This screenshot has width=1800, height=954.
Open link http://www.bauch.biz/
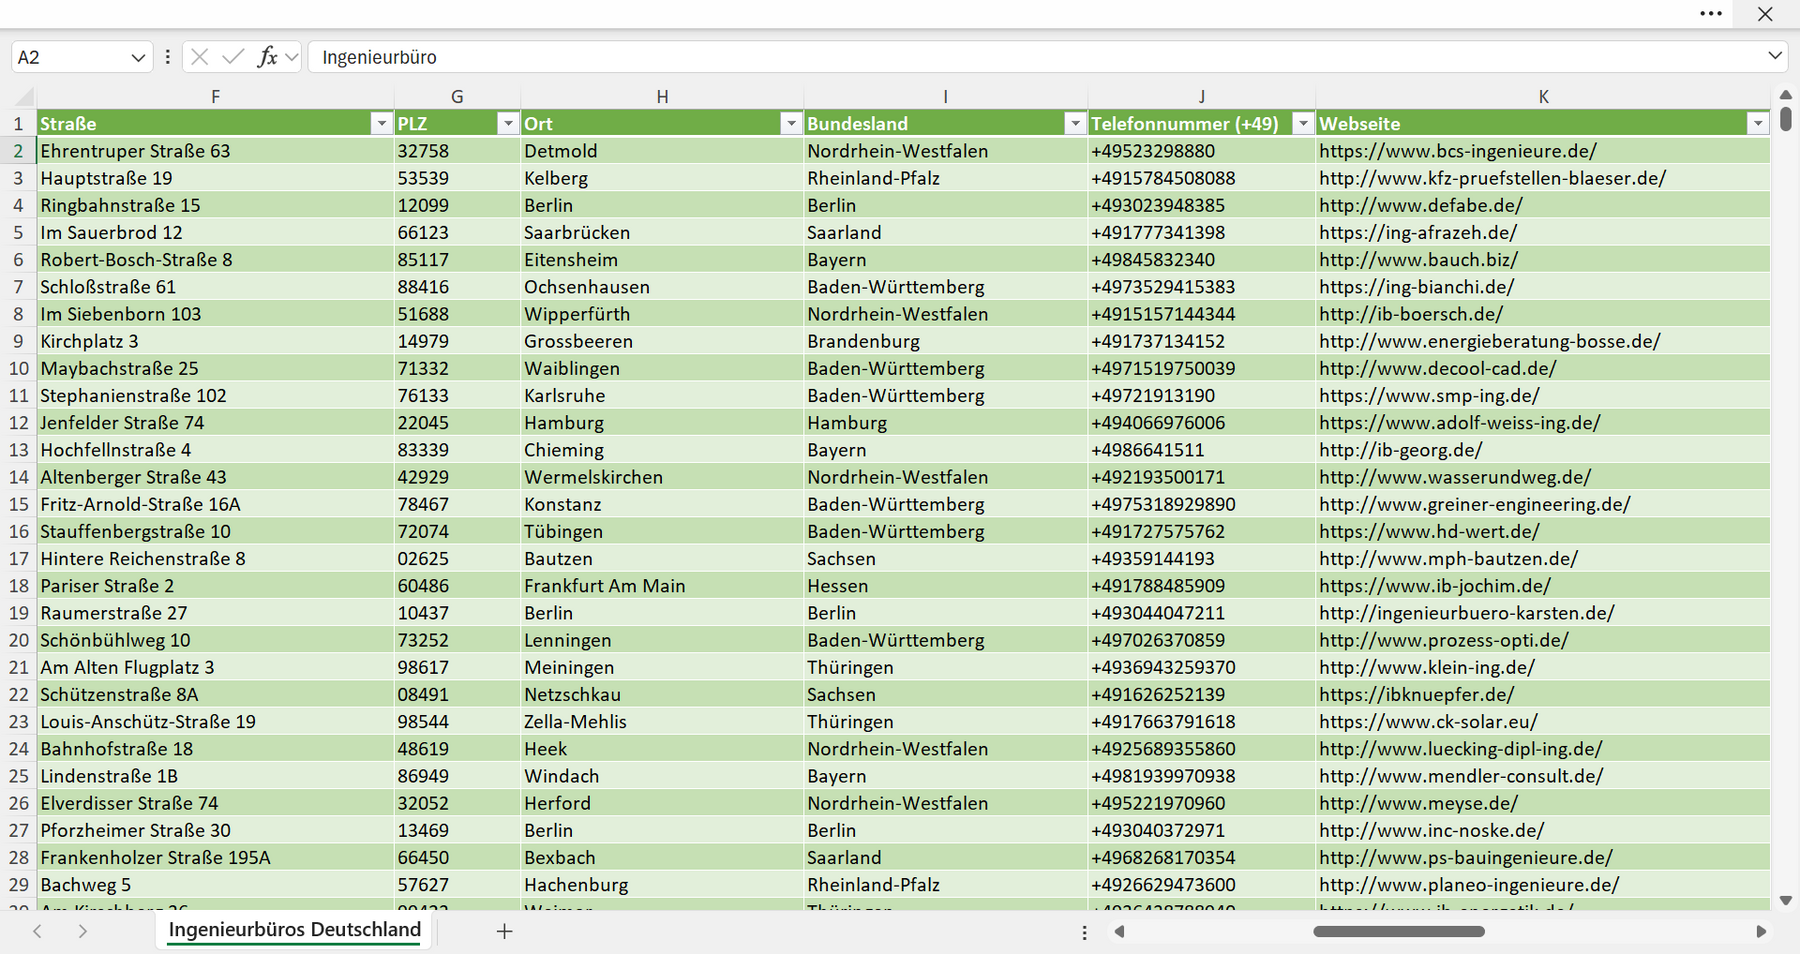(1418, 260)
